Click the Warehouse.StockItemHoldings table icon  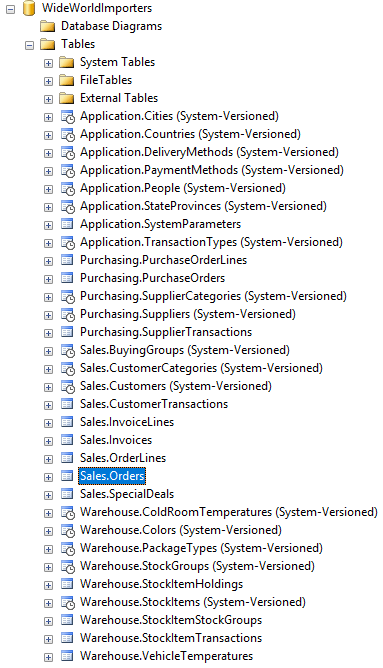tap(67, 584)
